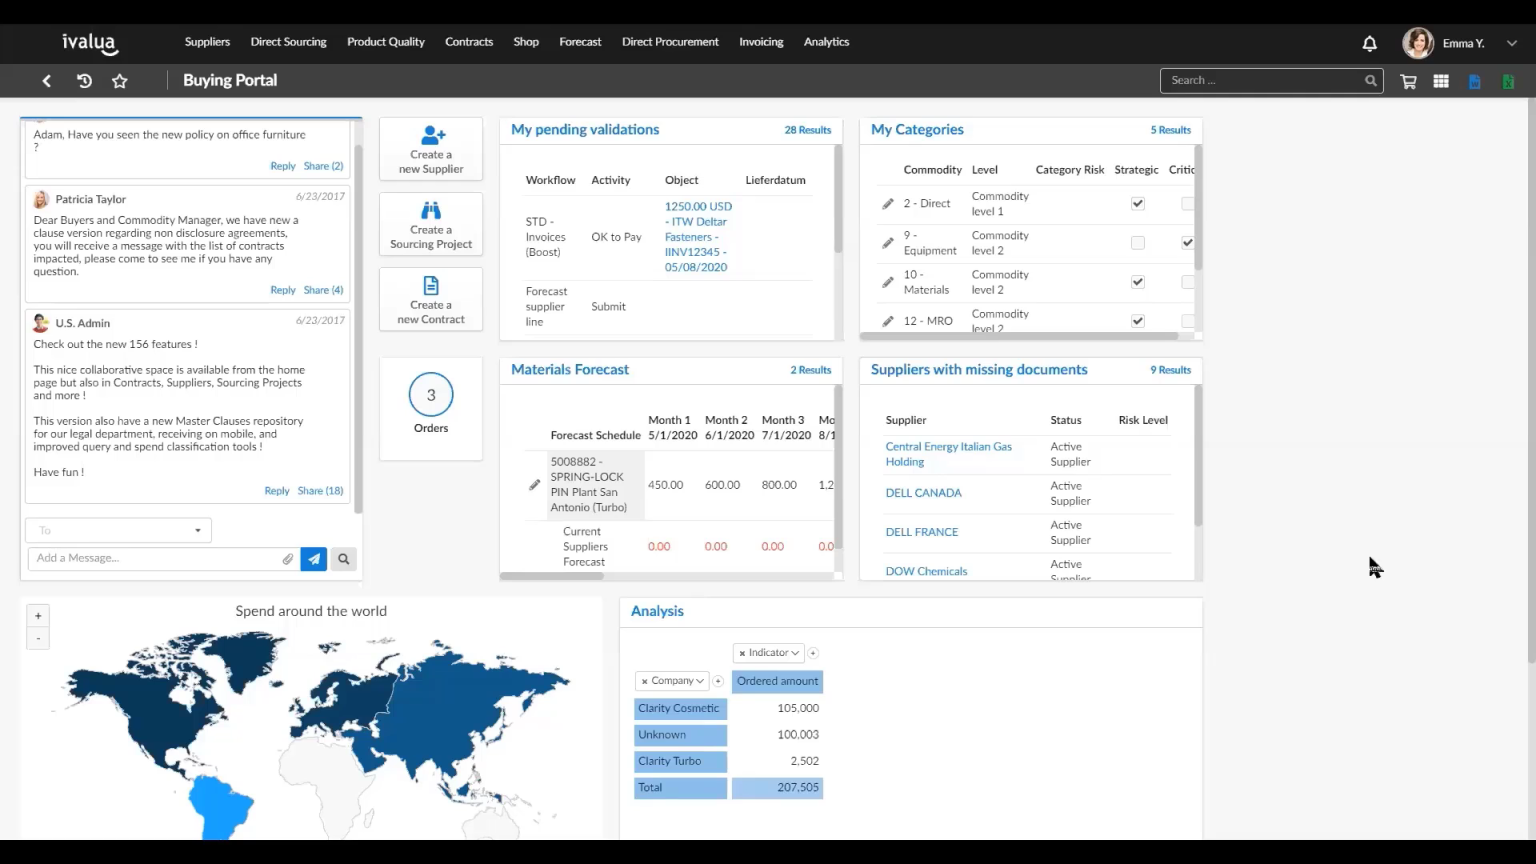Open the apps grid menu
Viewport: 1536px width, 864px height.
coord(1440,80)
